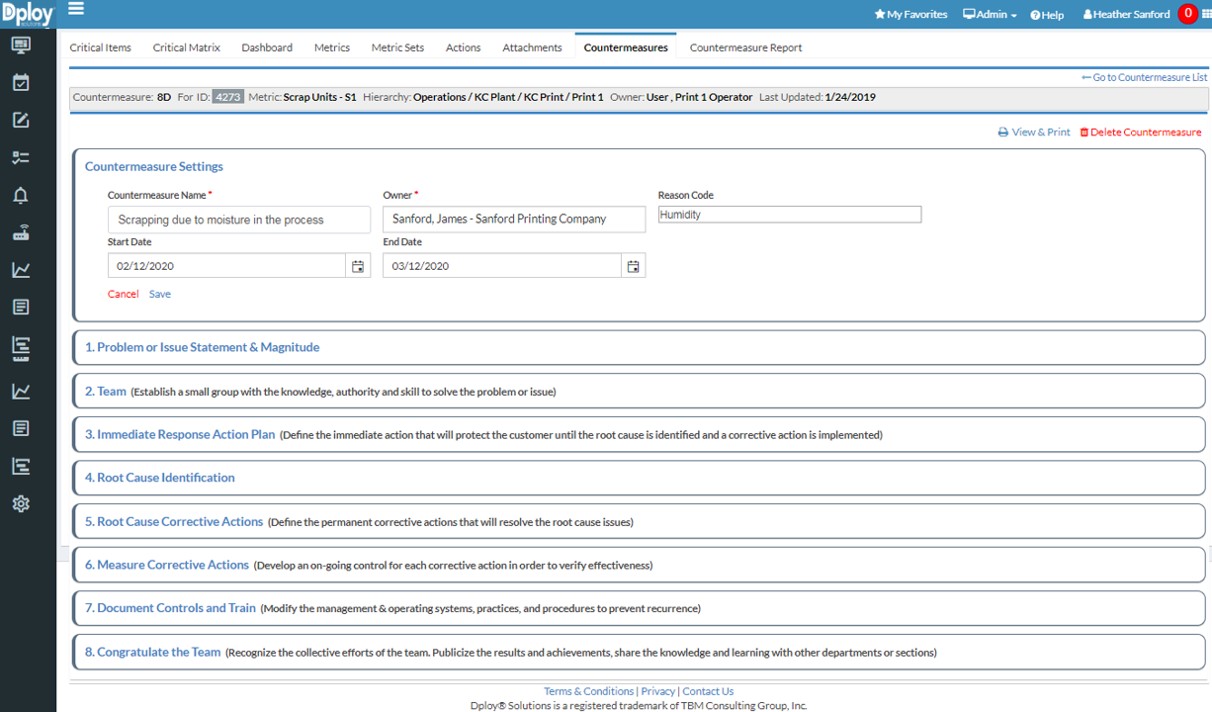The width and height of the screenshot is (1212, 712).
Task: Switch to the Metrics tab
Action: tap(332, 48)
